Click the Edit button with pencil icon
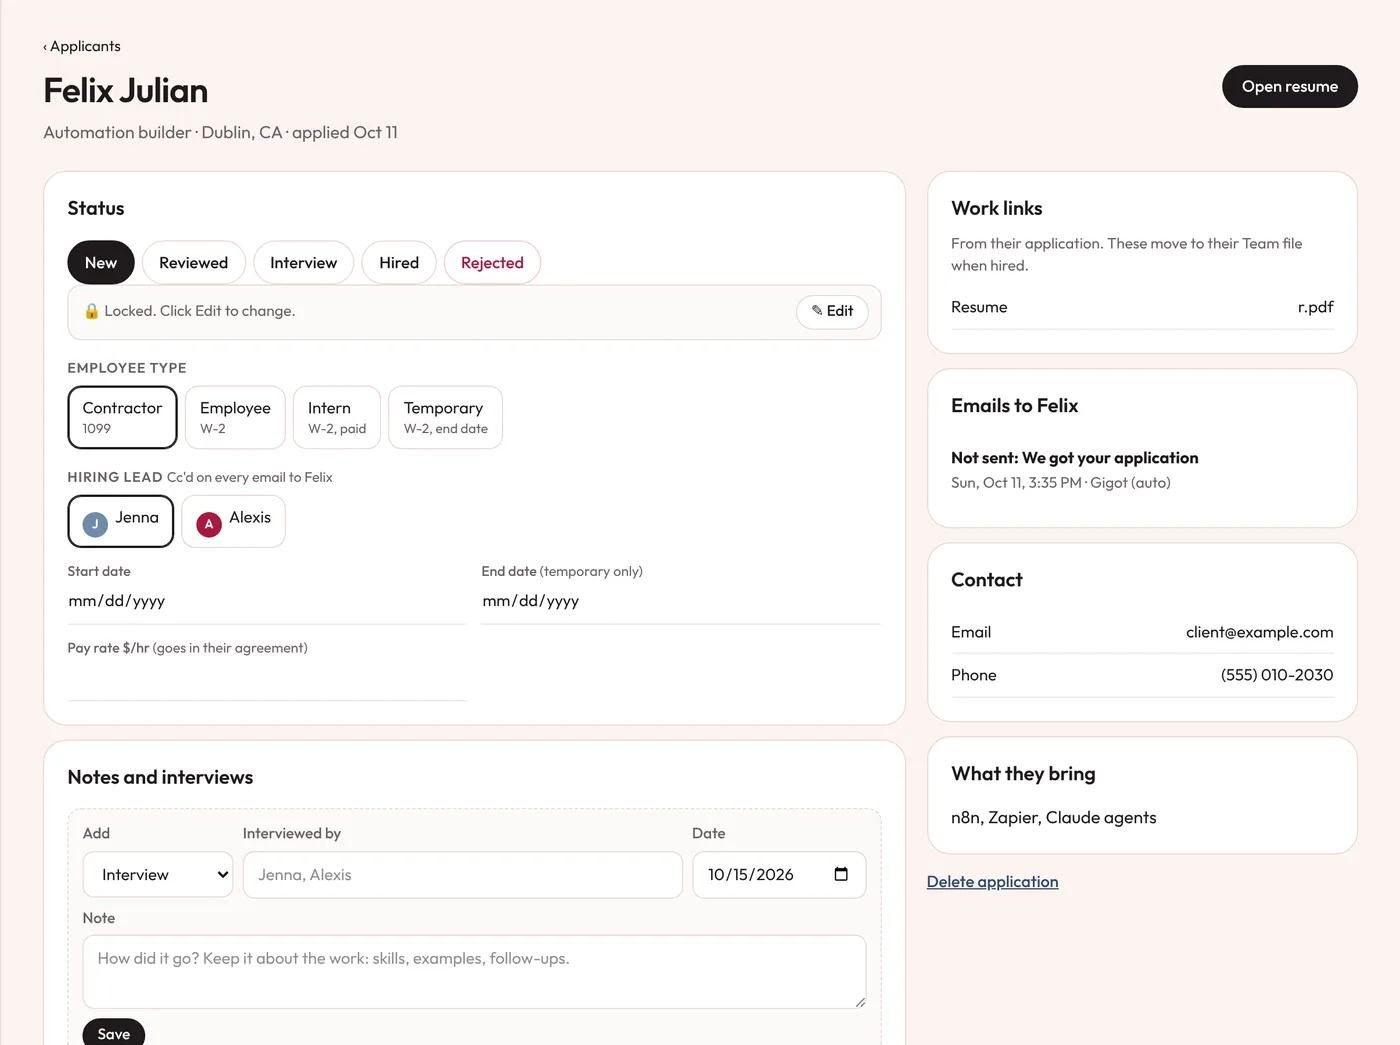The height and width of the screenshot is (1045, 1400). [x=832, y=311]
